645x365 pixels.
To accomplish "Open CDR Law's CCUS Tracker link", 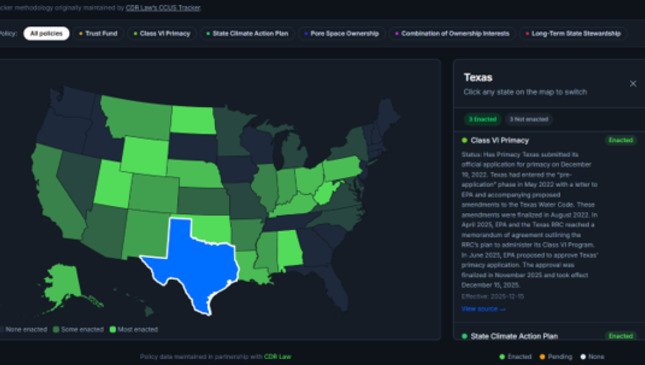I will coord(163,8).
